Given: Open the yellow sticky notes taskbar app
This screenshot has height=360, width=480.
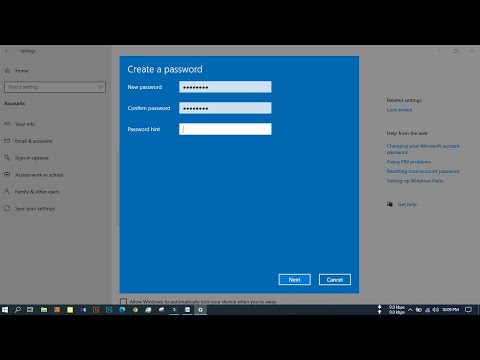Looking at the screenshot, I should coord(70,310).
